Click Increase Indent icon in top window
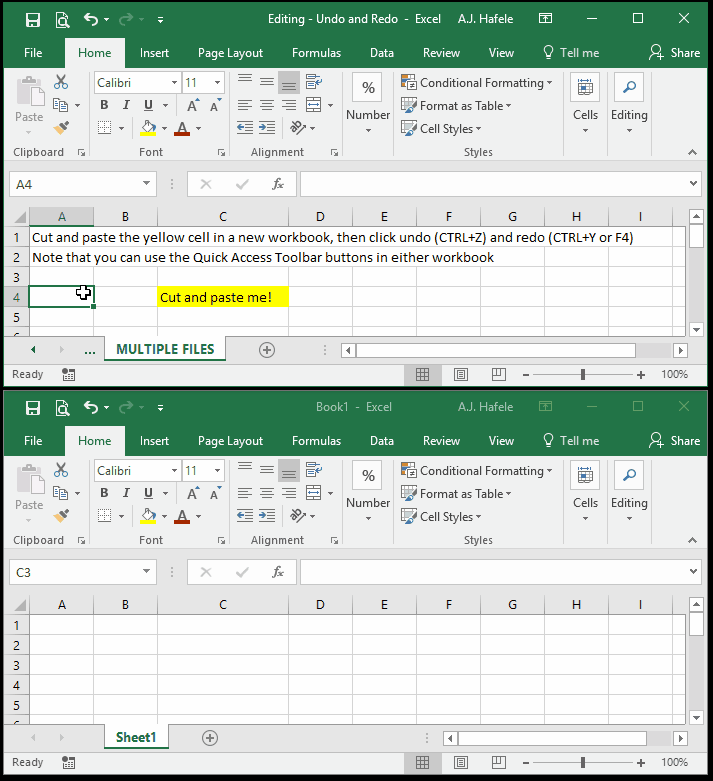 click(x=267, y=128)
